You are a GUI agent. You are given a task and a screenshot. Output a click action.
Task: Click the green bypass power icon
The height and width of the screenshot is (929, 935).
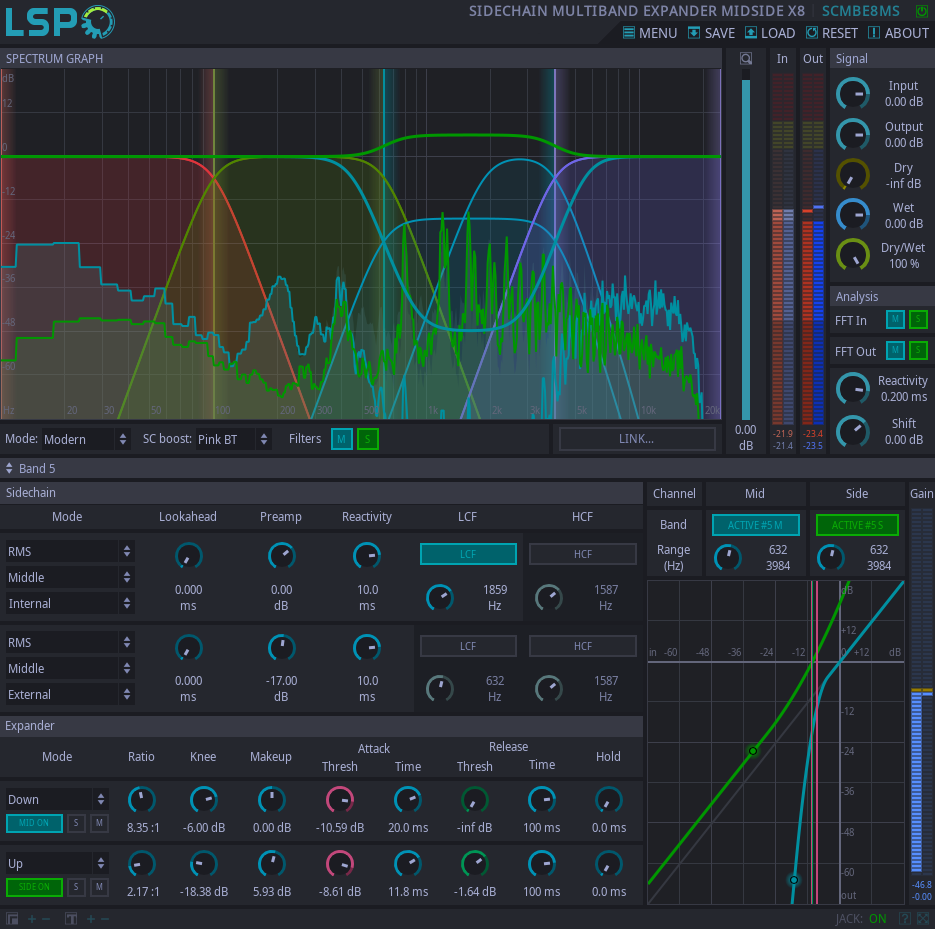coord(922,11)
